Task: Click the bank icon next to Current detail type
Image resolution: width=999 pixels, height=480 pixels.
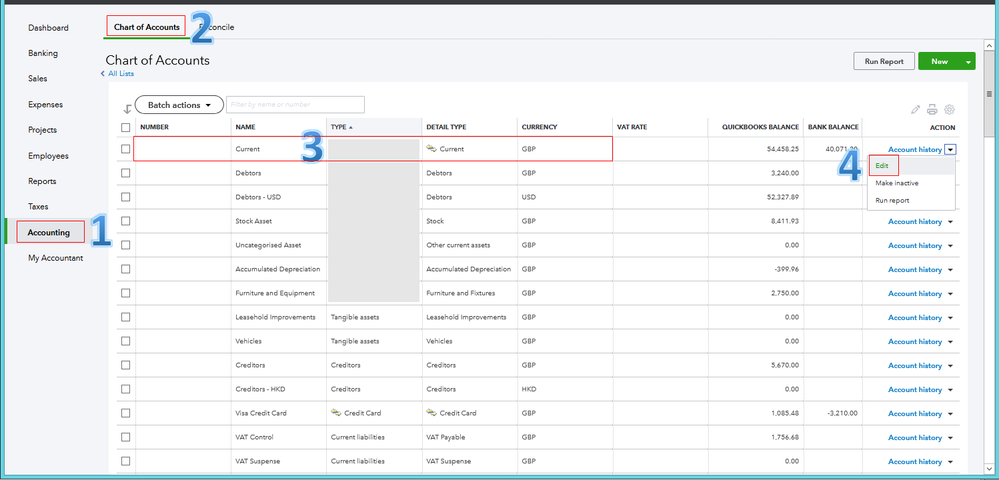Action: pos(432,149)
